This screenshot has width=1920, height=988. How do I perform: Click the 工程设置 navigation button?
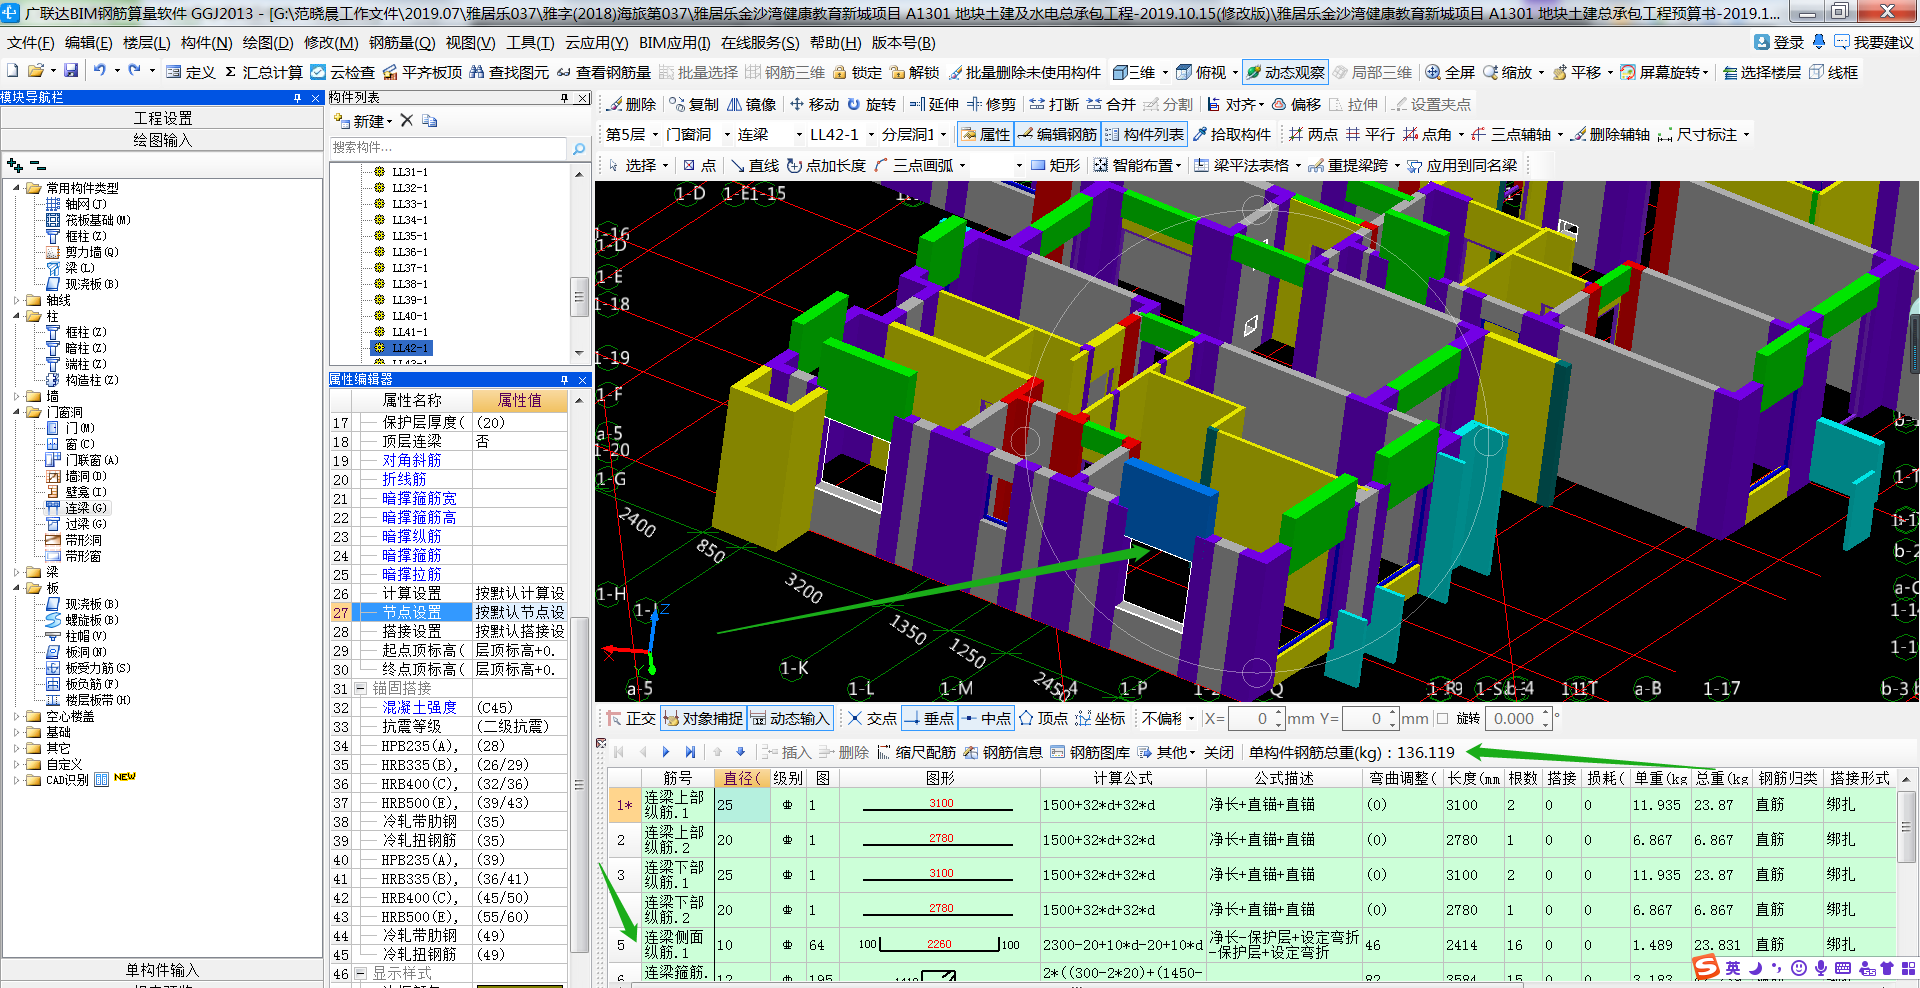pos(162,118)
